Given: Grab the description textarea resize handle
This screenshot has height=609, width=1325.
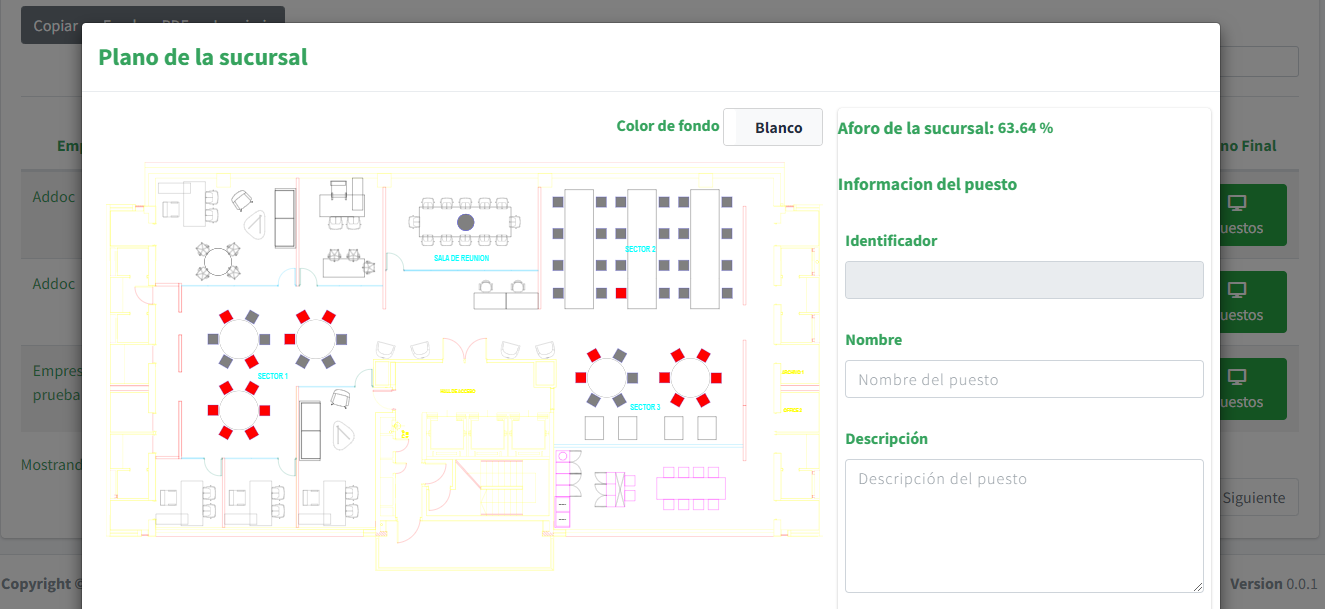Looking at the screenshot, I should [x=1197, y=586].
